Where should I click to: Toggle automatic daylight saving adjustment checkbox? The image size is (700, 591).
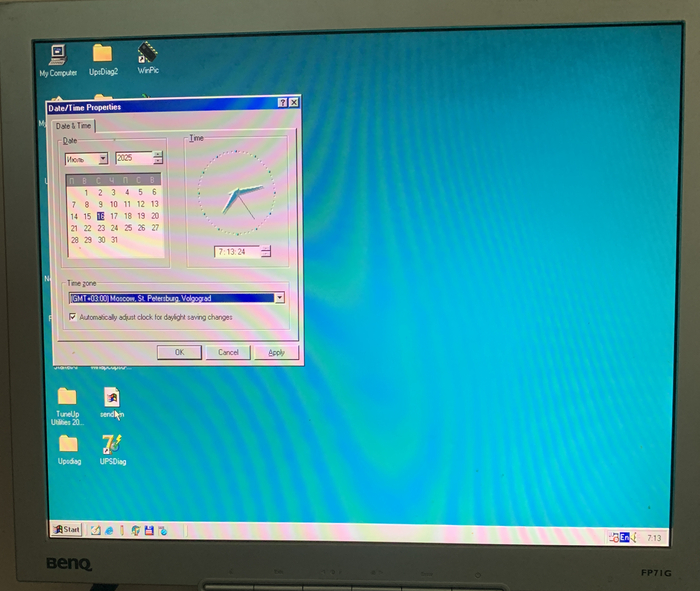[x=72, y=317]
